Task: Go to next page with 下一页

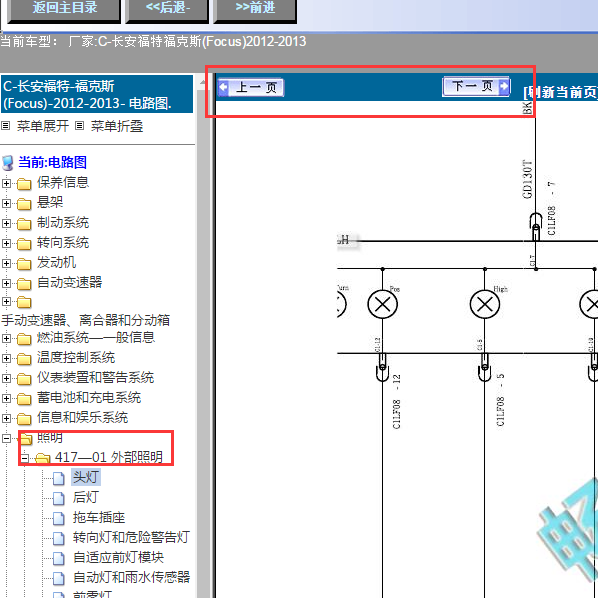Action: 476,86
